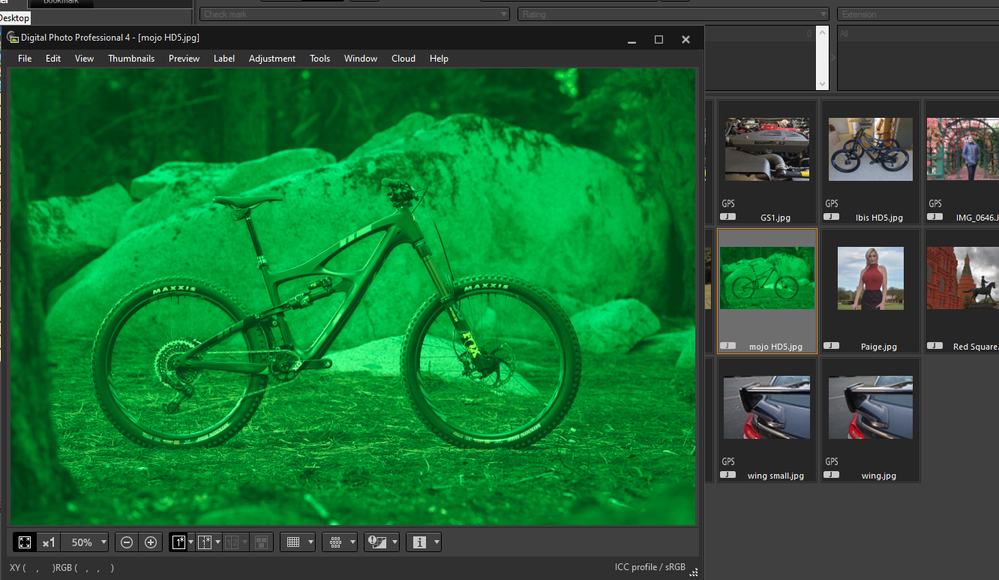Select the before/after split comparison icon
Viewport: 999px width, 580px height.
click(x=205, y=542)
